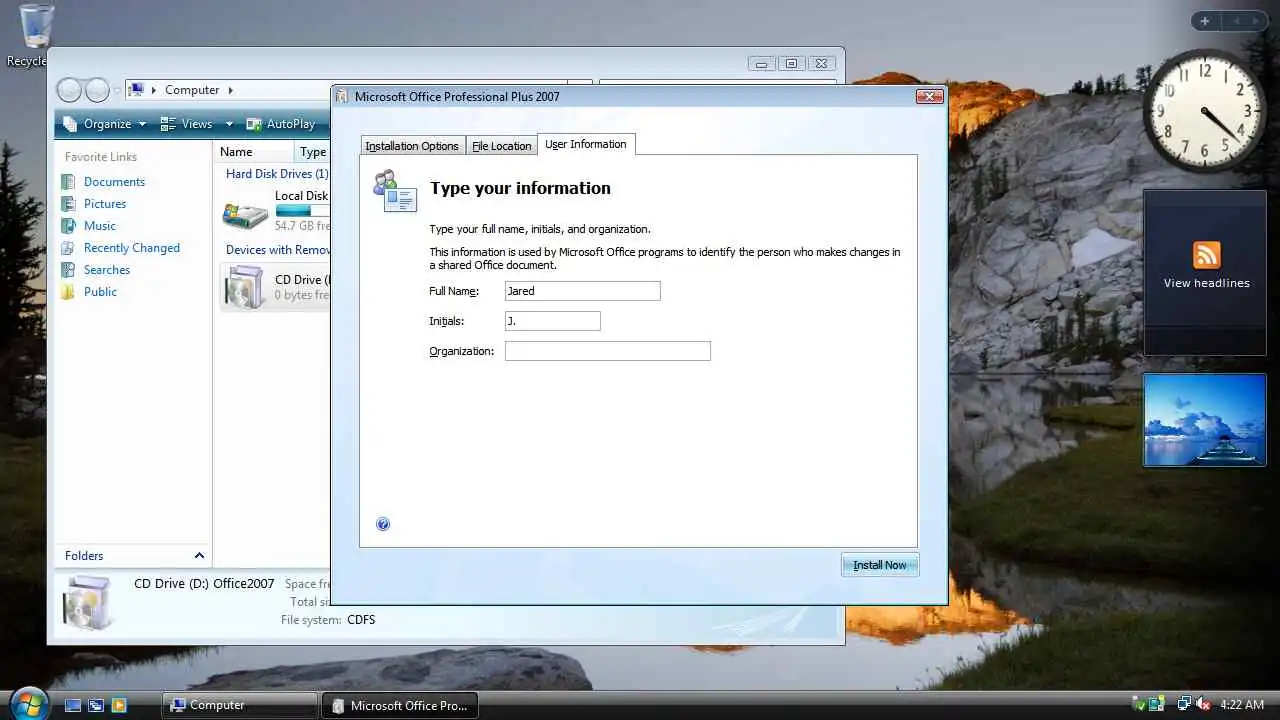Click the RSS feed headlines icon
This screenshot has width=1280, height=720.
(1206, 255)
